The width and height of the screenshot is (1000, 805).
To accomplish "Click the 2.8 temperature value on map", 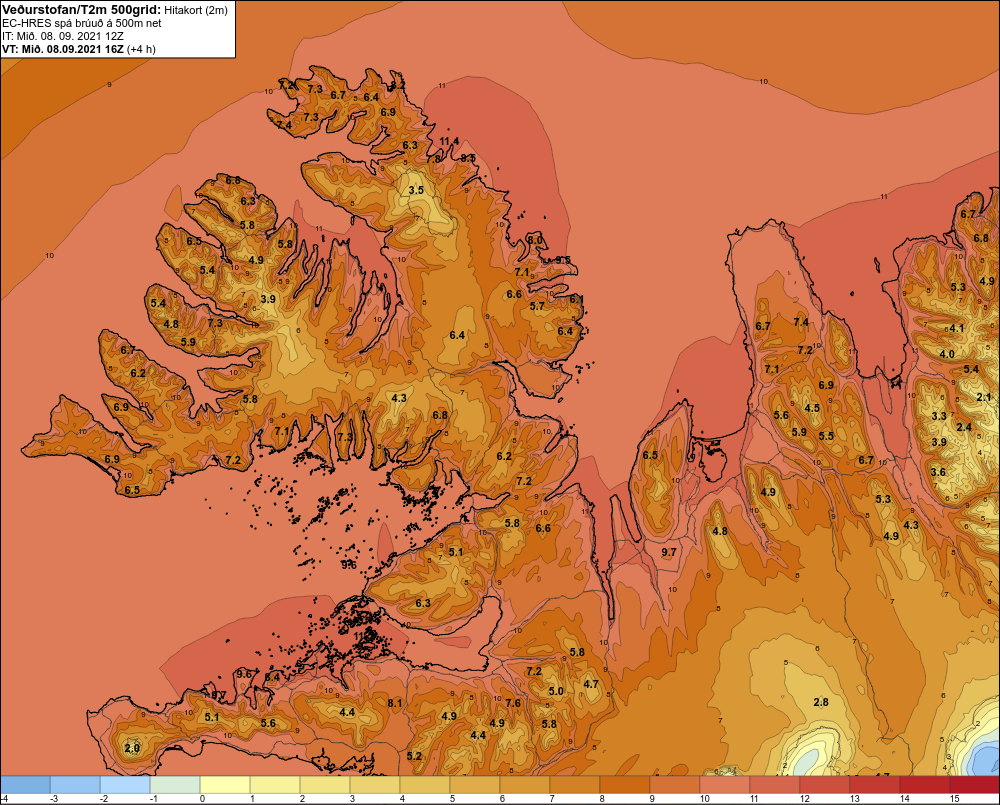I will (821, 702).
